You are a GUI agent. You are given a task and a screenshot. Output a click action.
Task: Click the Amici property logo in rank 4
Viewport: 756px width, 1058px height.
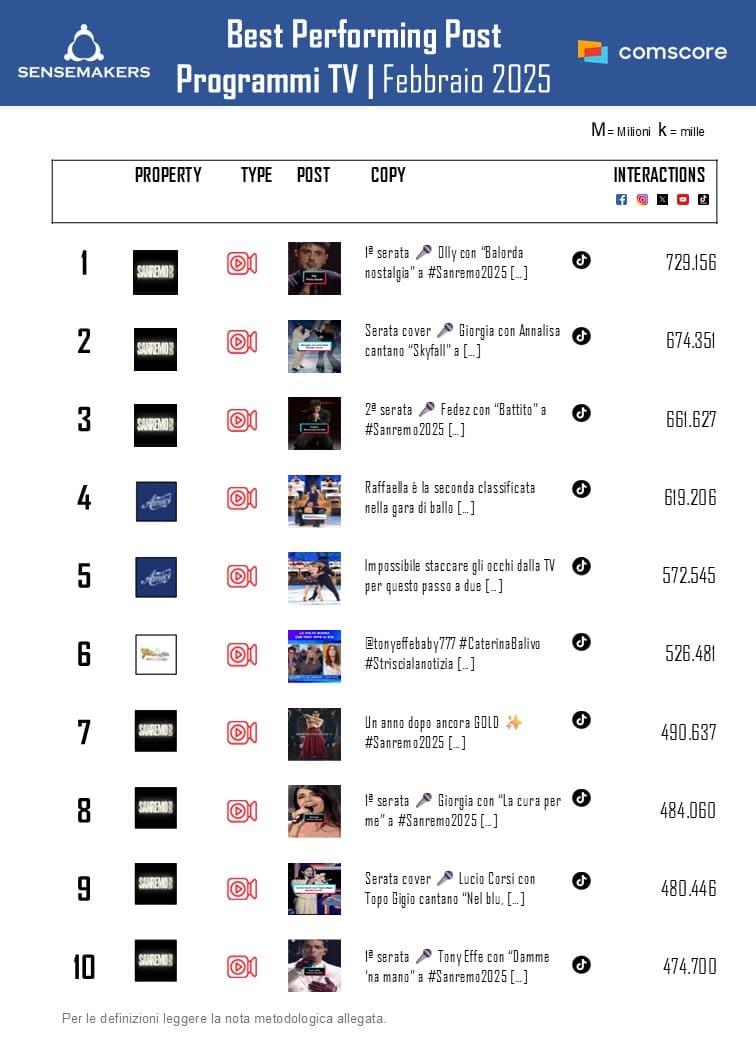pyautogui.click(x=156, y=501)
